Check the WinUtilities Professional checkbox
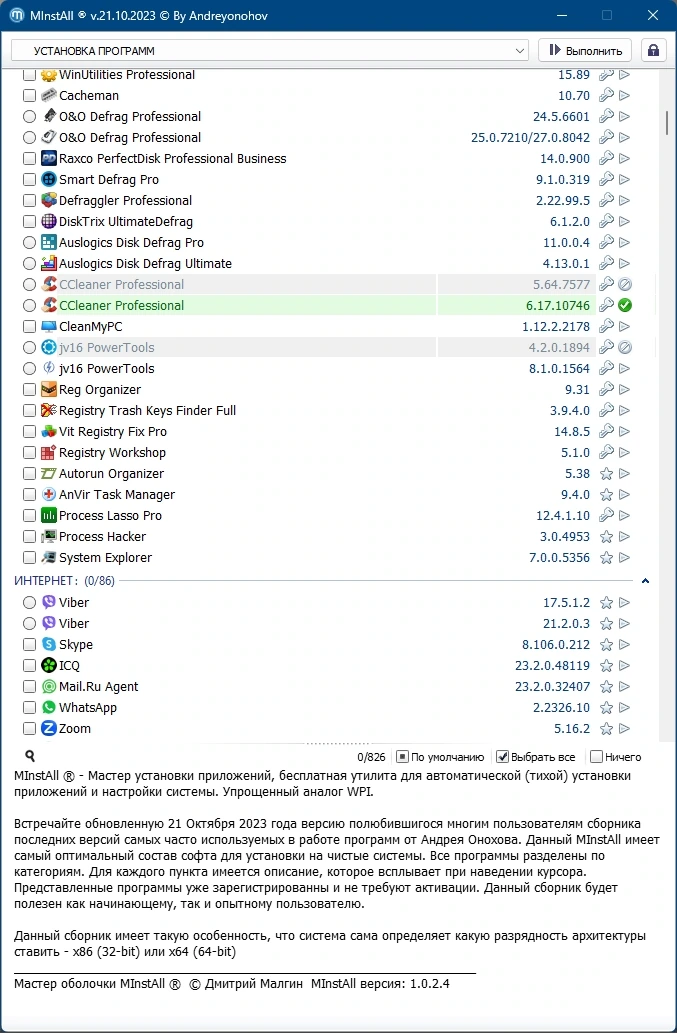This screenshot has width=677, height=1033. click(29, 74)
